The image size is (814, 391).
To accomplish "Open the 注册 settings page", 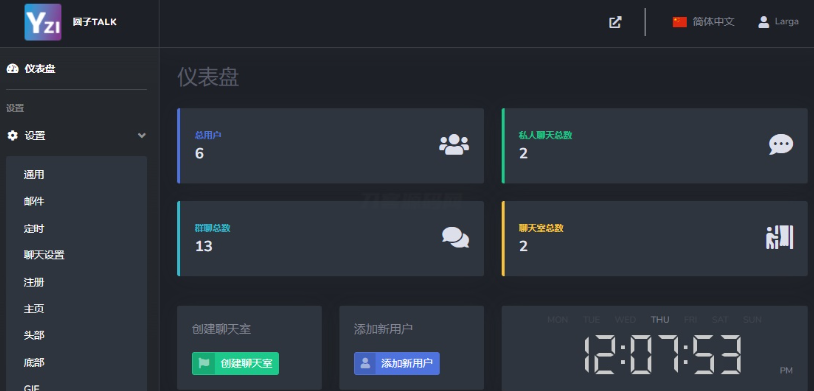I will click(34, 282).
